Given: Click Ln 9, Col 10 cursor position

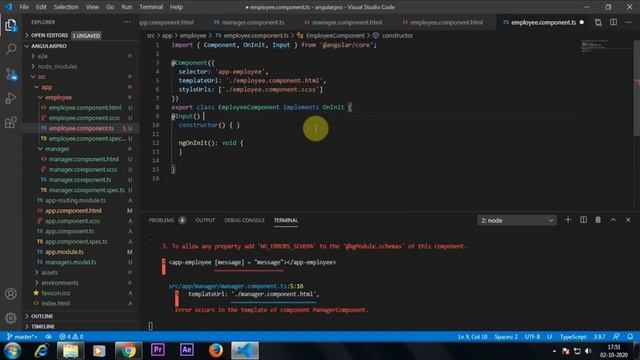Looking at the screenshot, I should coord(472,337).
